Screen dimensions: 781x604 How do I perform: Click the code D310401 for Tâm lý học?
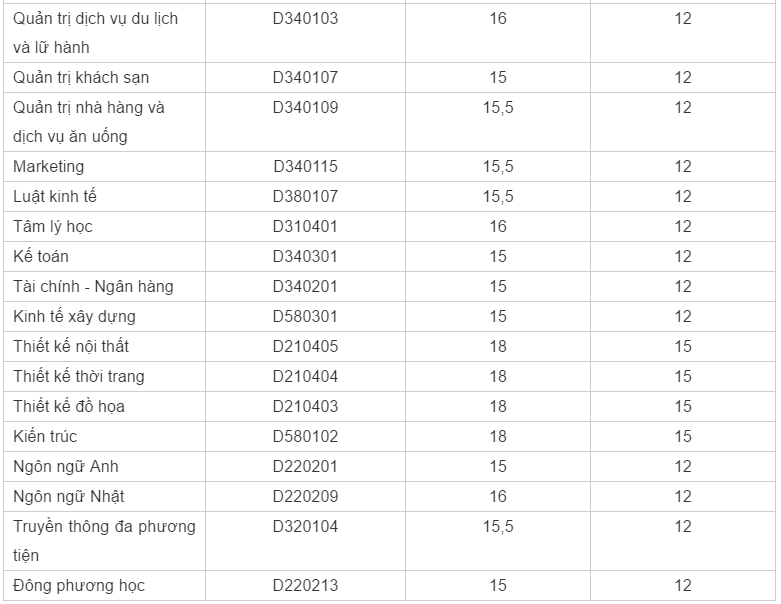[305, 227]
